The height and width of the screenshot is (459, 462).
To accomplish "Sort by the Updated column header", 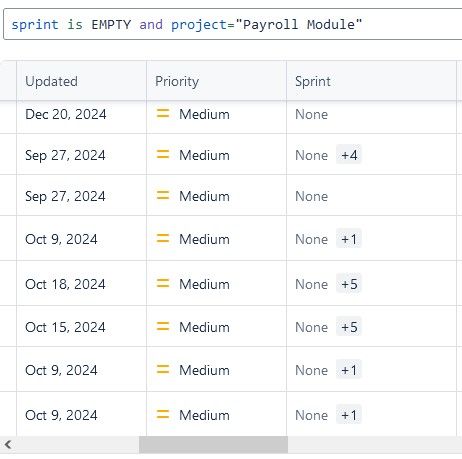I will coord(51,81).
